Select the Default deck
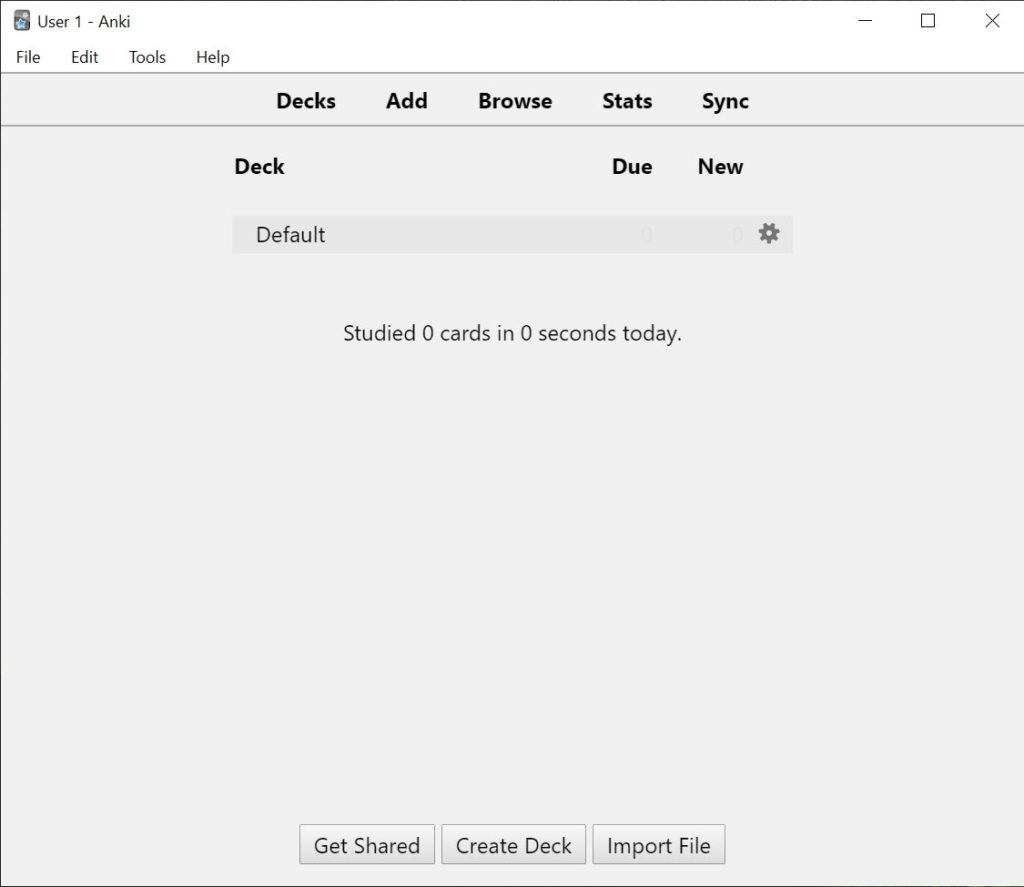This screenshot has width=1024, height=887. click(x=291, y=234)
